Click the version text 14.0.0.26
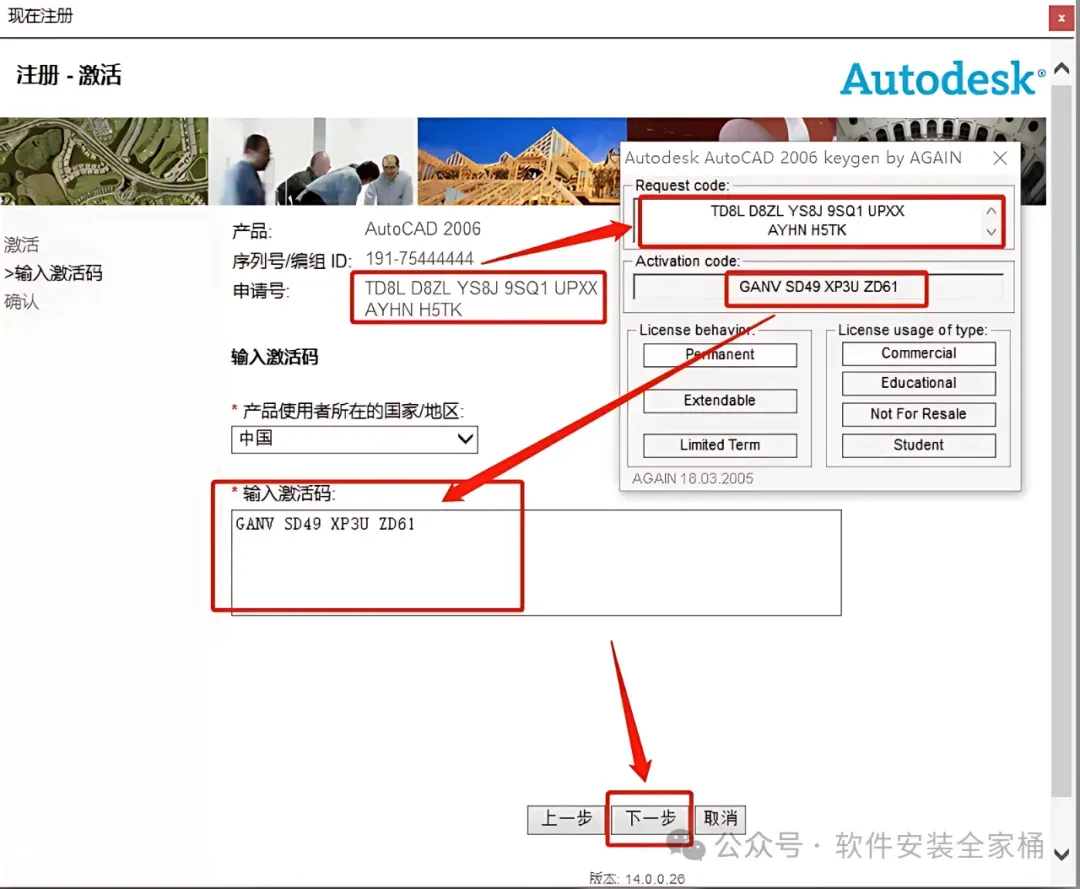Screen dimensions: 1080x889 pos(655,879)
